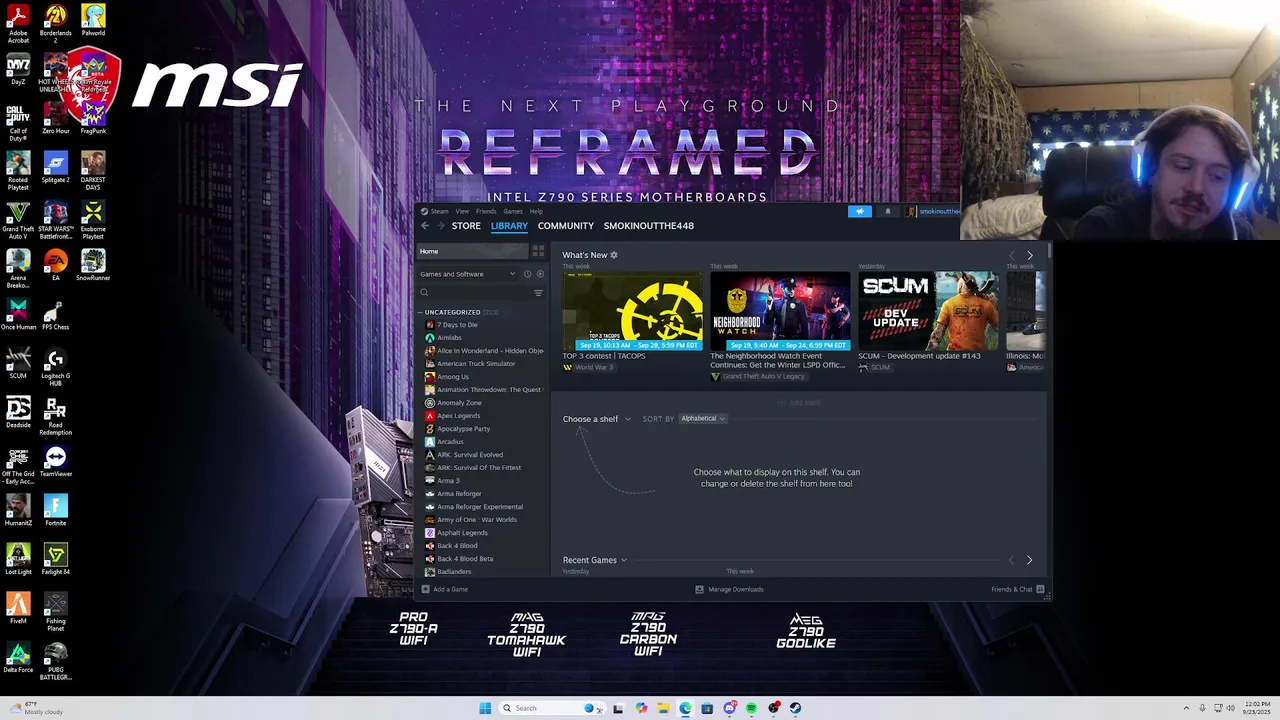1280x720 pixels.
Task: Open the Palworld desktop shortcut
Action: coord(93,20)
